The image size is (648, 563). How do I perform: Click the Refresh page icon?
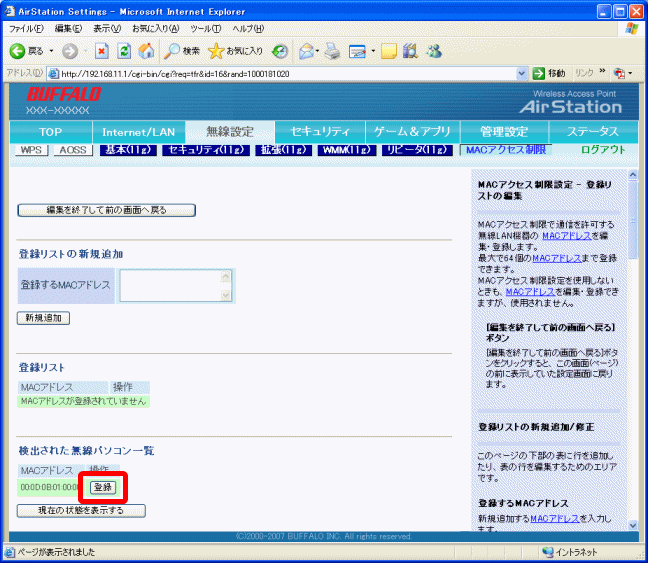124,51
